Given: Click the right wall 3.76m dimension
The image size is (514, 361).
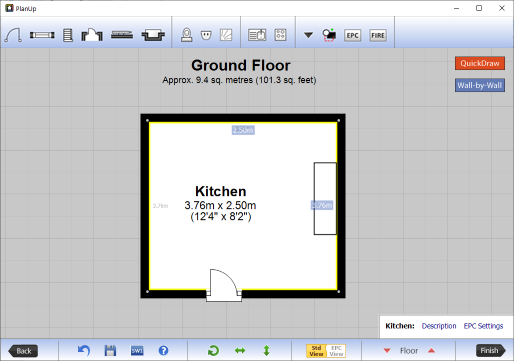Looking at the screenshot, I should click(322, 205).
